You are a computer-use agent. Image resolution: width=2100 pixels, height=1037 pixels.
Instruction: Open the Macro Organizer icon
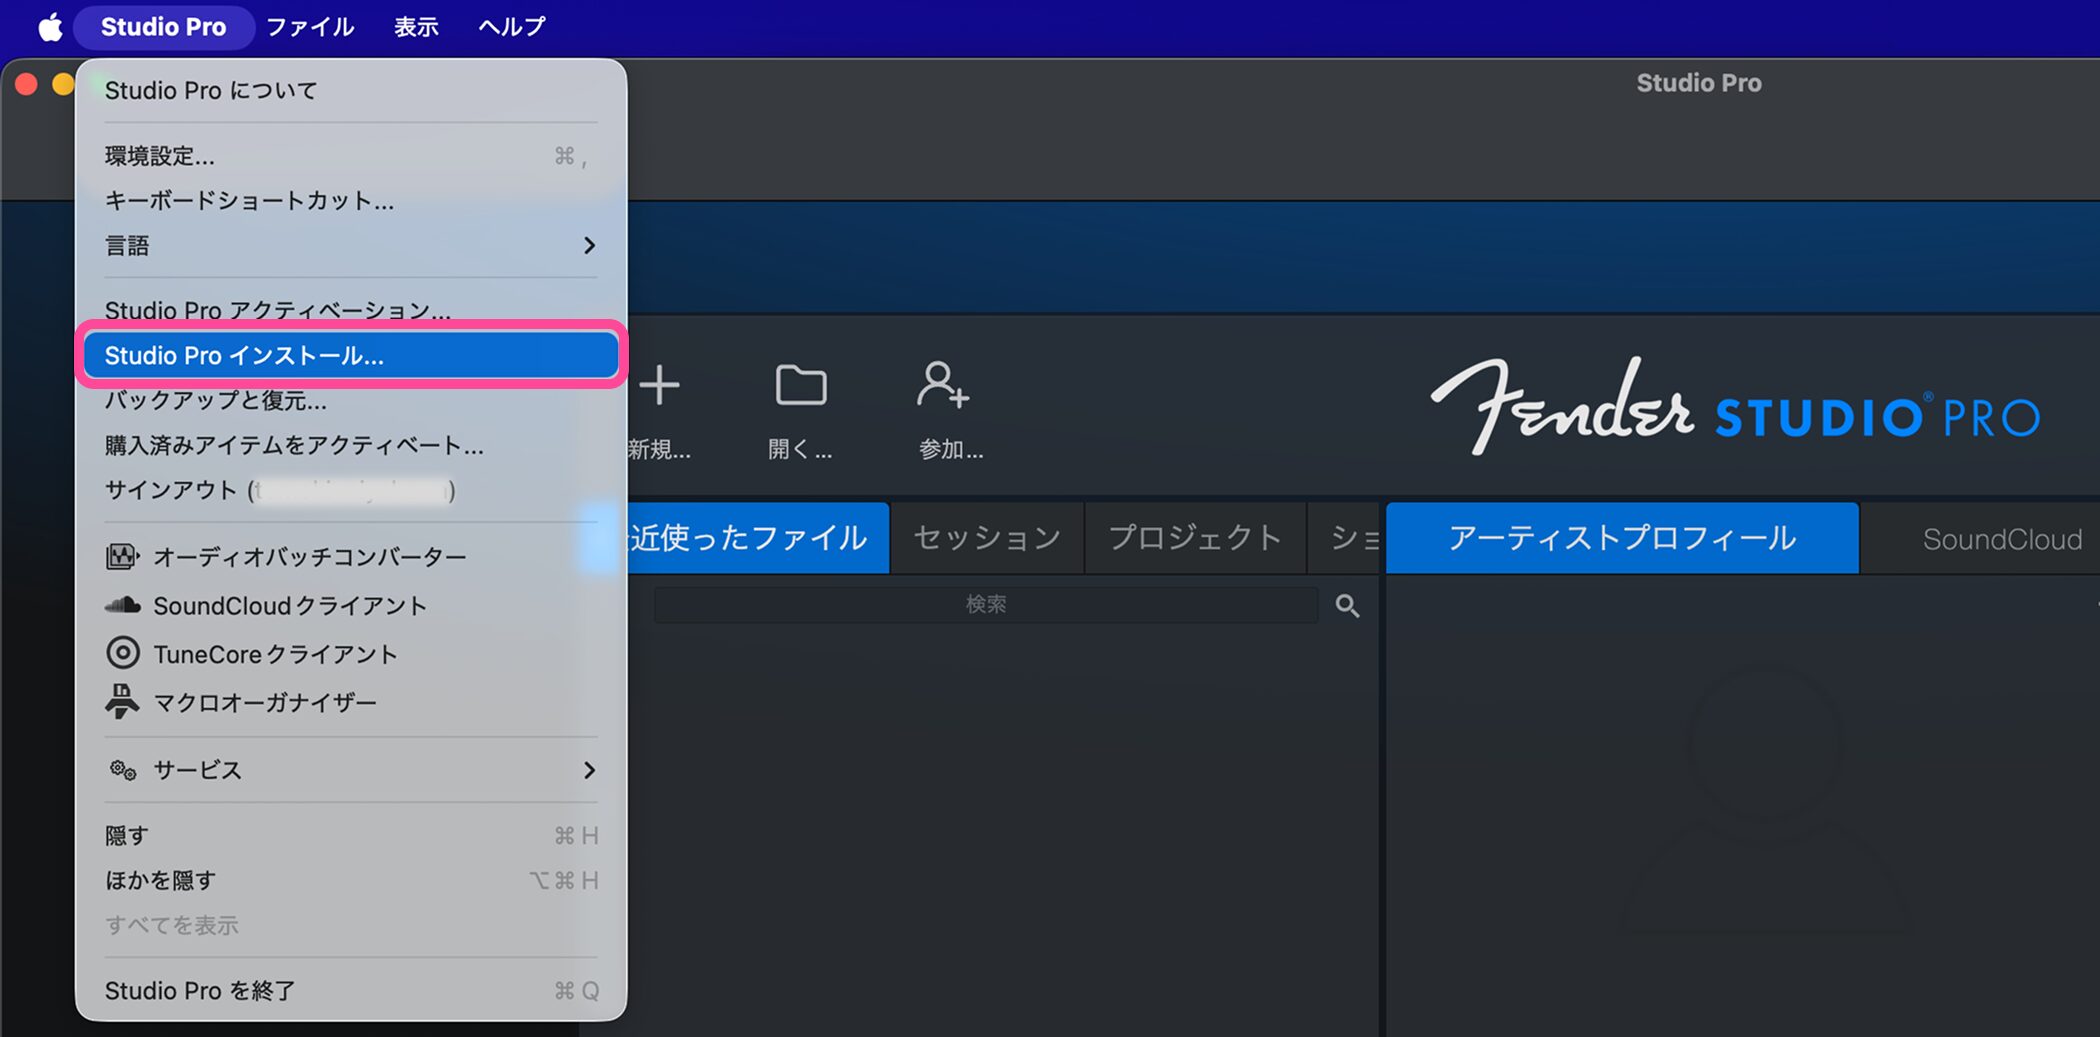click(x=122, y=701)
